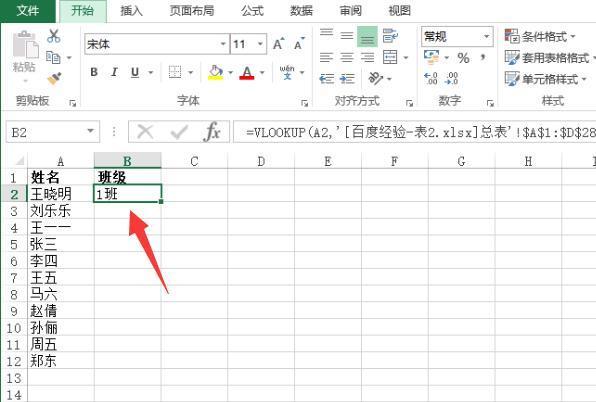
Task: Open font size dropdown showing 11
Action: click(260, 44)
